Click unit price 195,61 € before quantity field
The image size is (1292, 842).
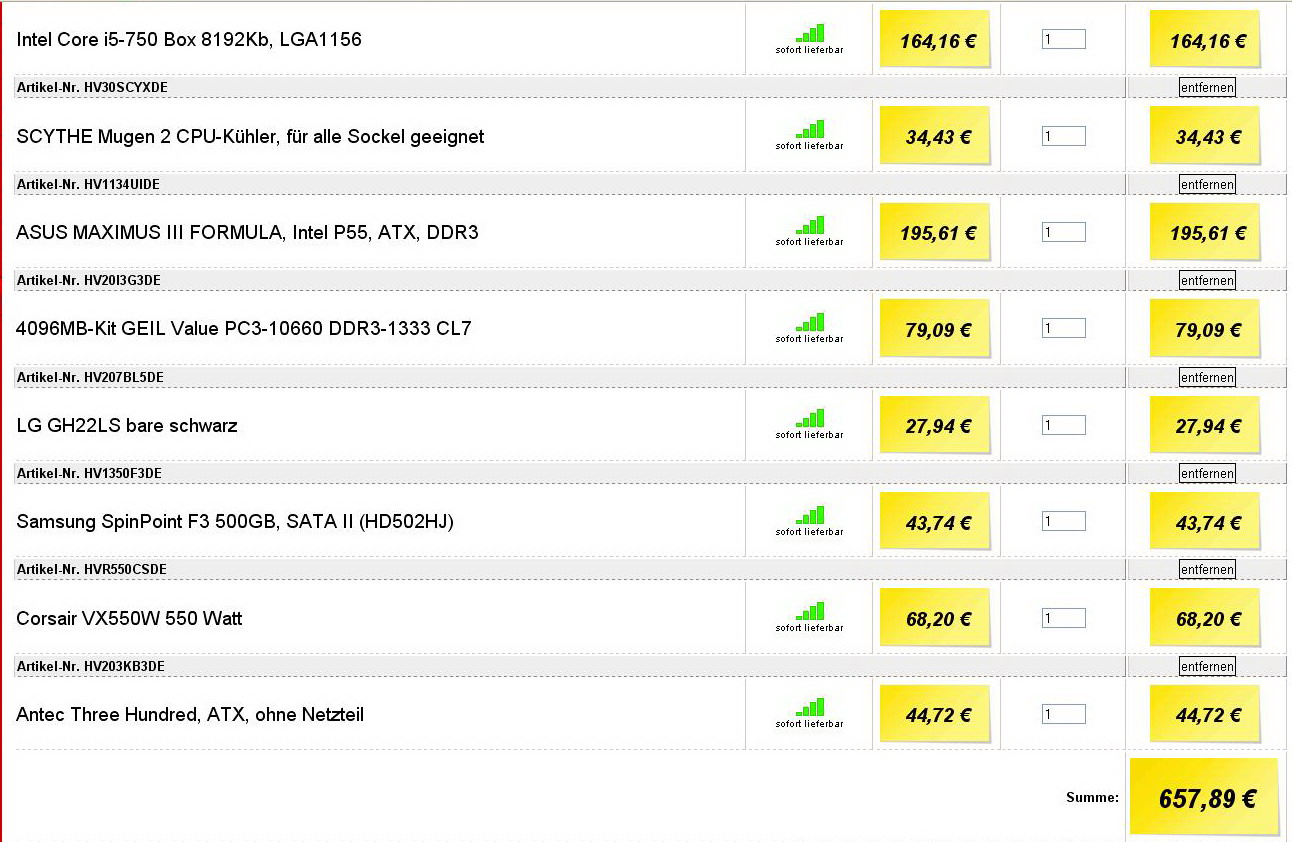935,232
